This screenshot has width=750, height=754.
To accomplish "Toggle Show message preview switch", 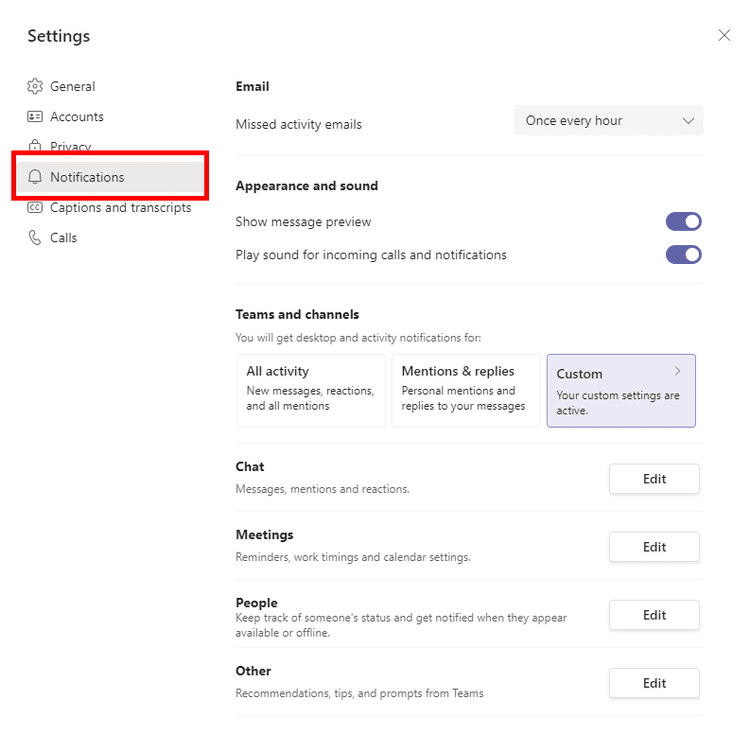I will (684, 222).
